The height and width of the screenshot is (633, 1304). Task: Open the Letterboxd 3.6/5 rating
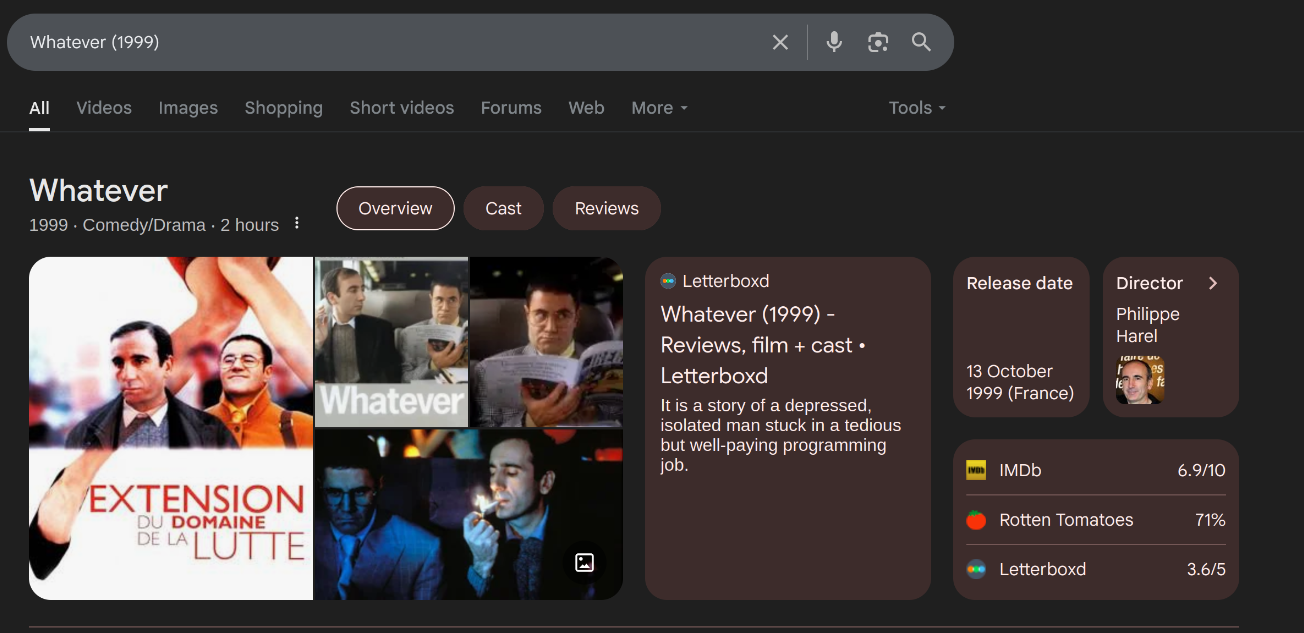click(1096, 569)
